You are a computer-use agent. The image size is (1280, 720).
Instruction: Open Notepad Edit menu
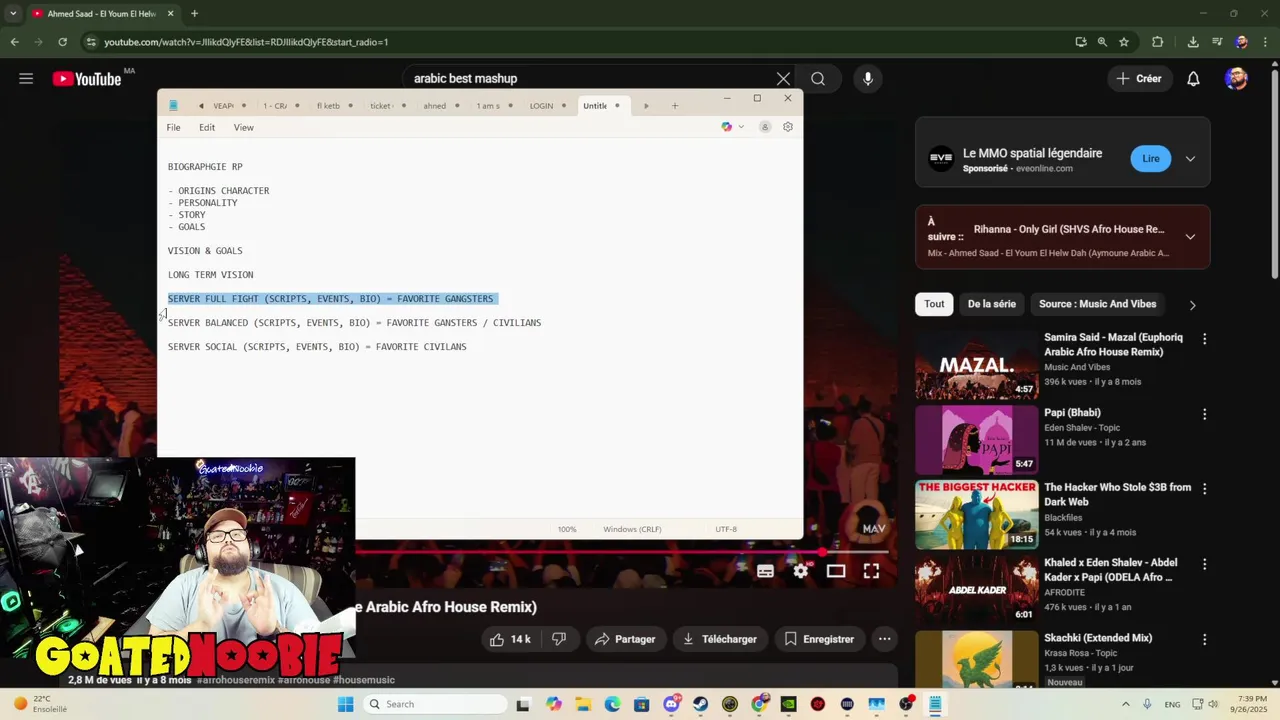coord(207,127)
